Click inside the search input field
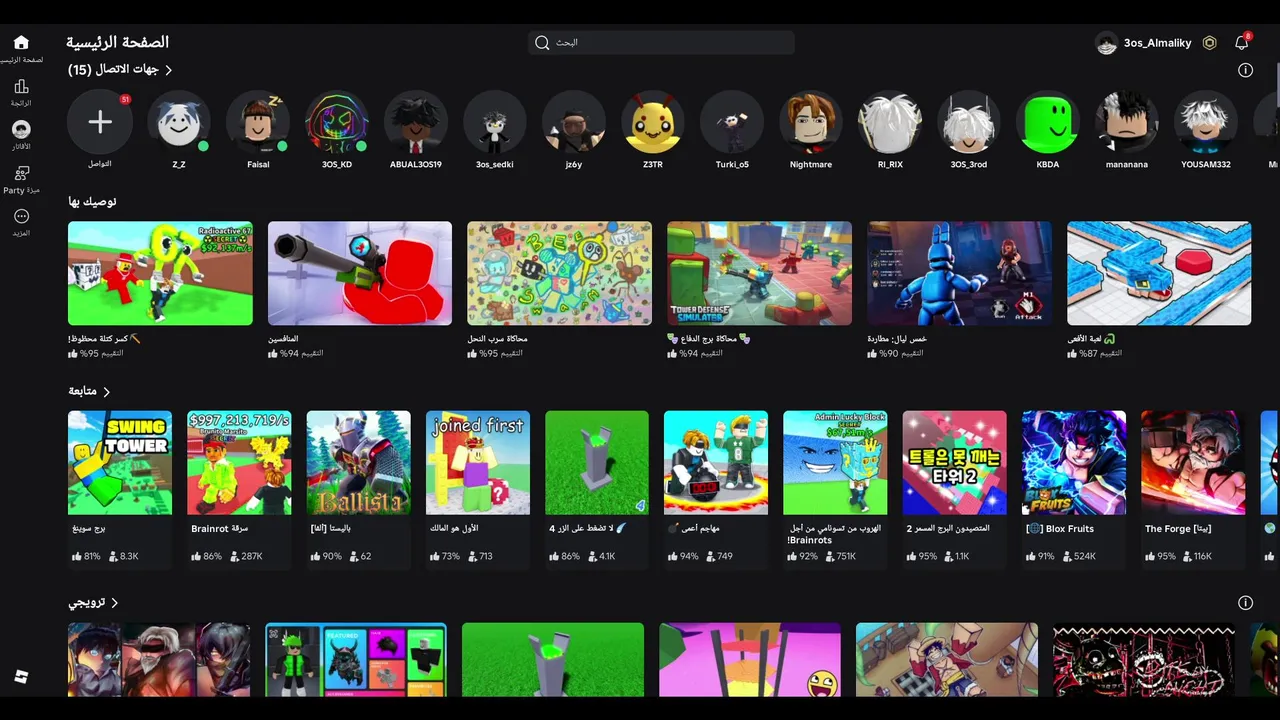Image resolution: width=1280 pixels, height=720 pixels. (662, 43)
